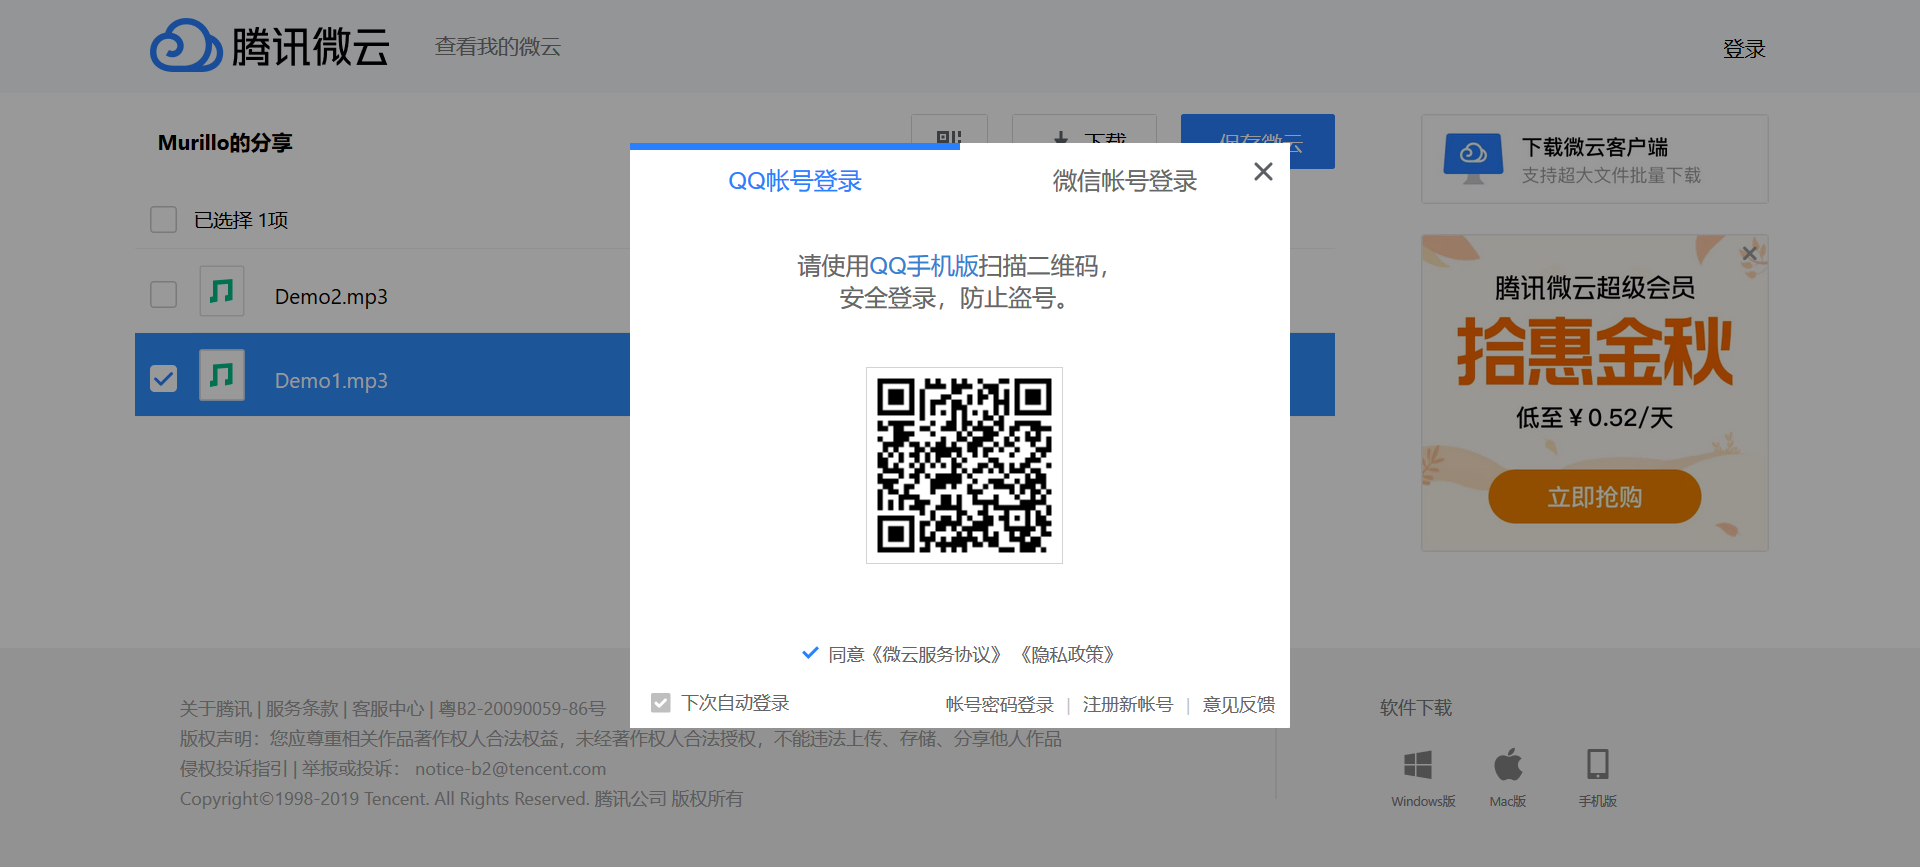Image resolution: width=1920 pixels, height=867 pixels.
Task: Click 软件下载 footer heading
Action: (x=1416, y=708)
